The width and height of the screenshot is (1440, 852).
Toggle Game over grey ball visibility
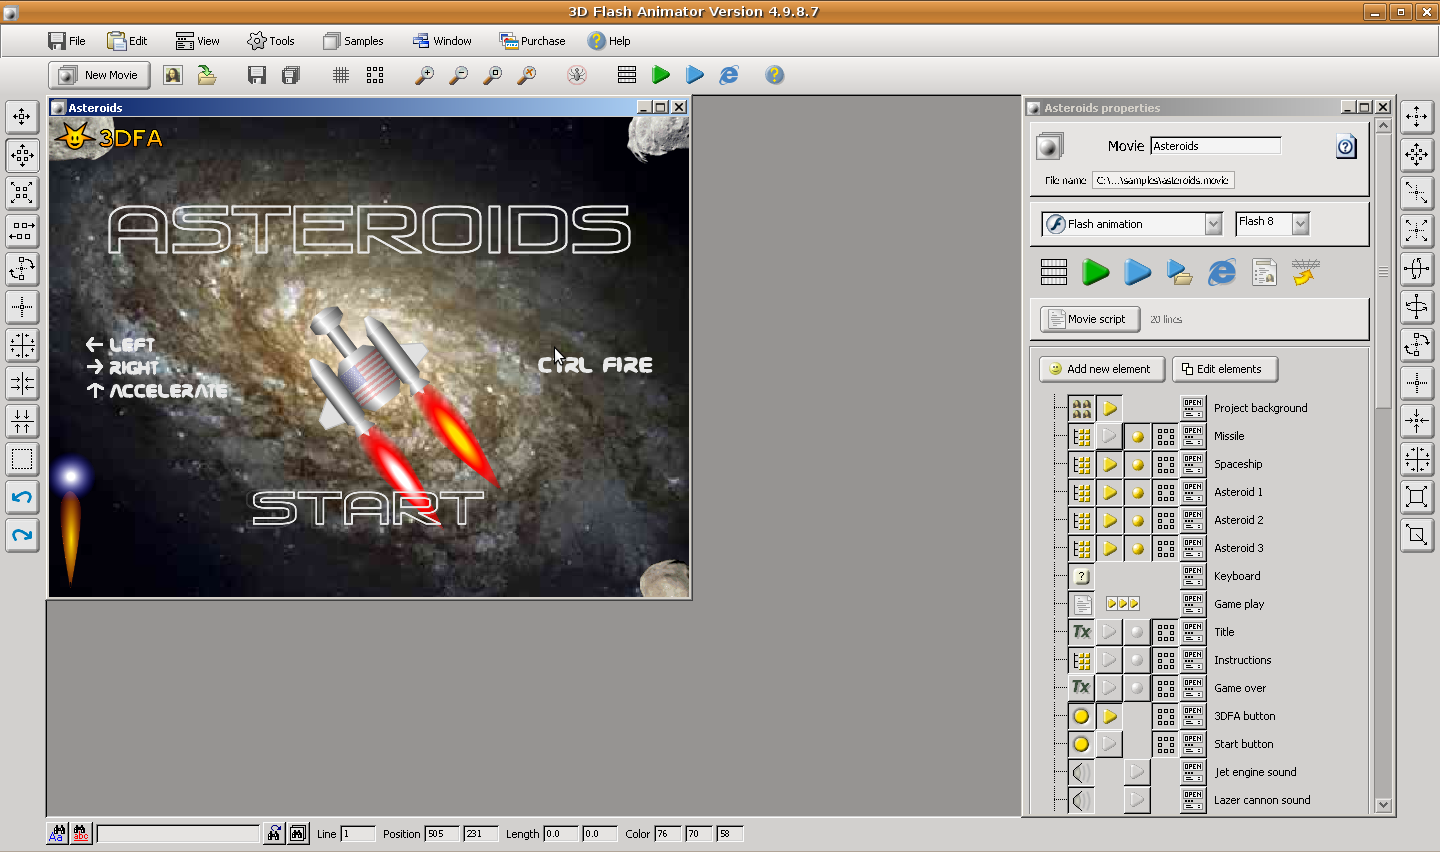point(1137,688)
